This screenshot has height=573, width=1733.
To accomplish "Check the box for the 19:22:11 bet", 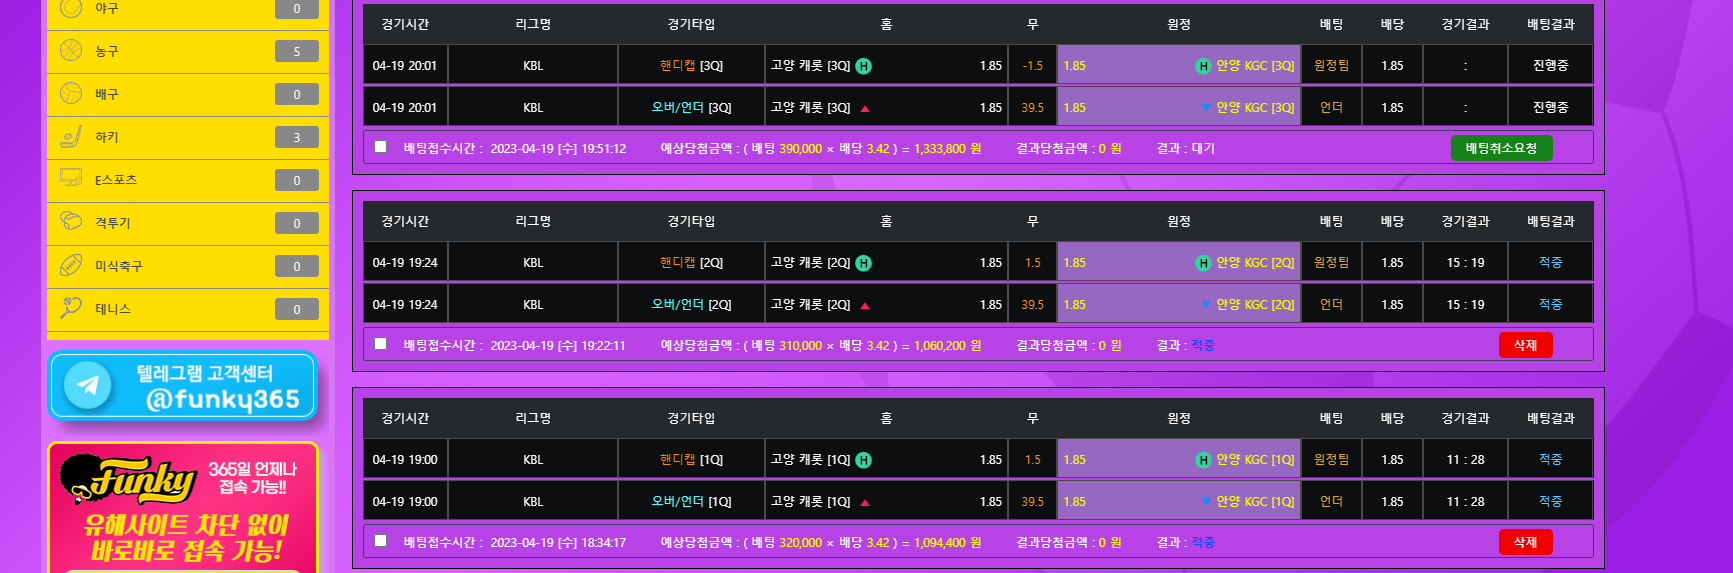I will [x=381, y=344].
